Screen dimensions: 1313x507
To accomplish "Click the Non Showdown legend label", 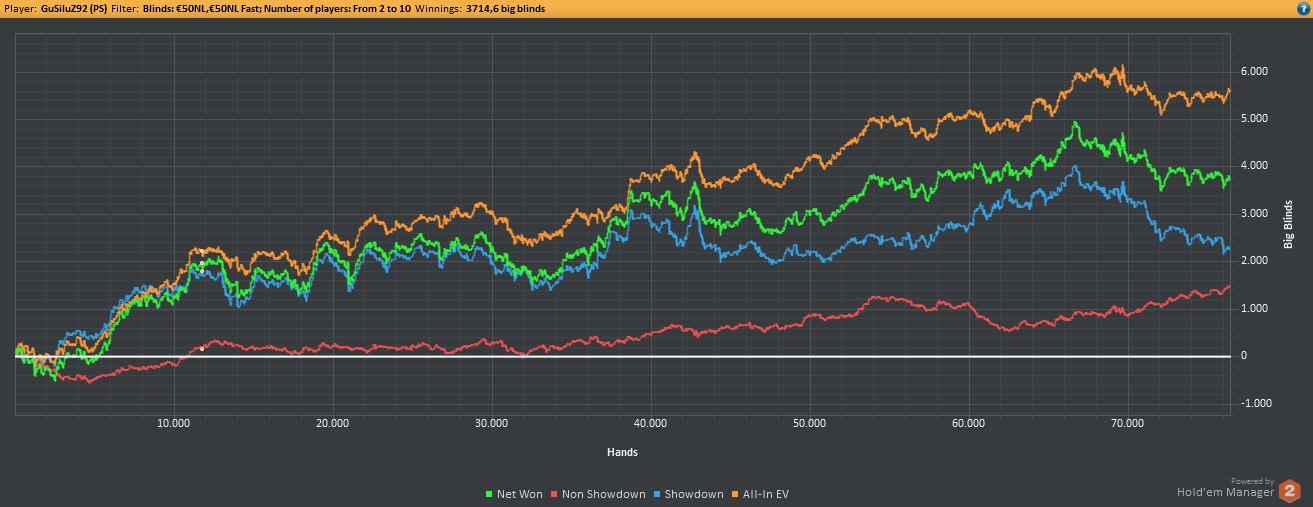I will coord(604,494).
